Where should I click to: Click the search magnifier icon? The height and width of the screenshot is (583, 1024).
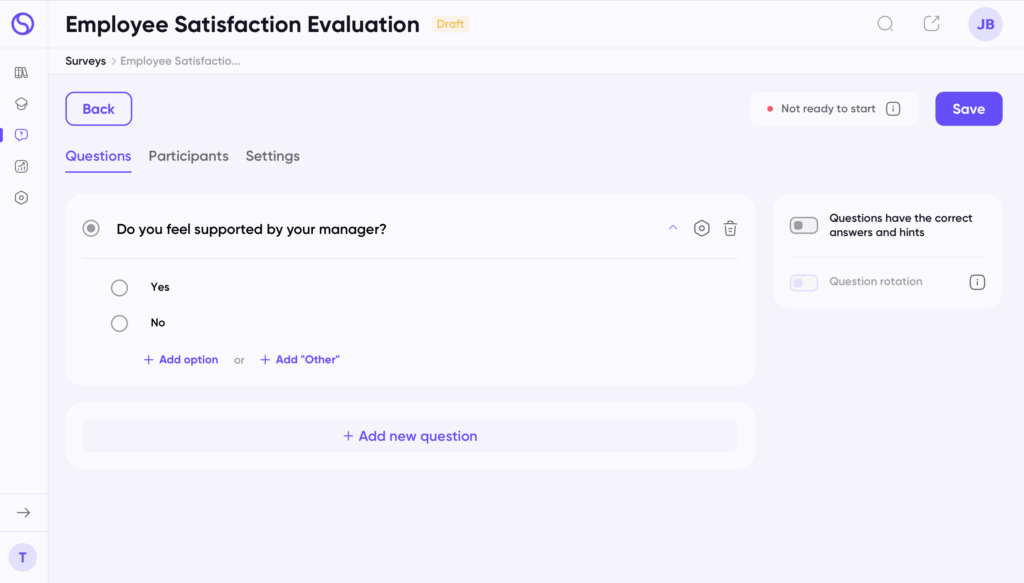pyautogui.click(x=885, y=24)
